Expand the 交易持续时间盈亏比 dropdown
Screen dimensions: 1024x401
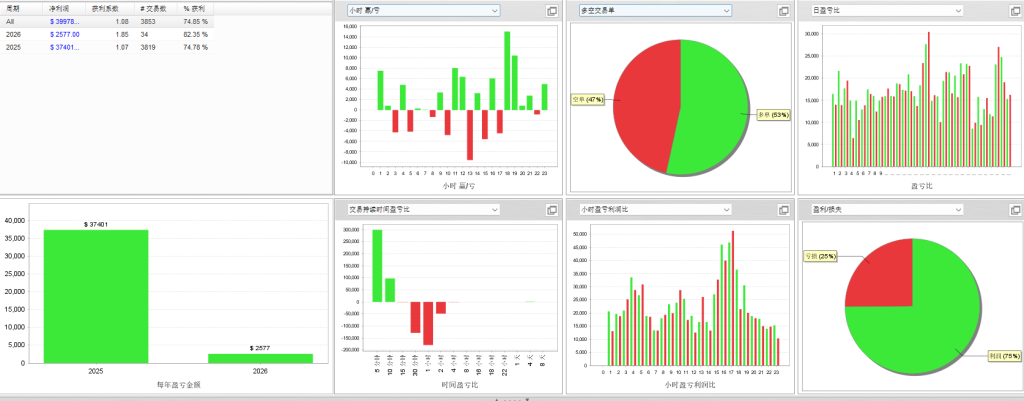pyautogui.click(x=494, y=209)
